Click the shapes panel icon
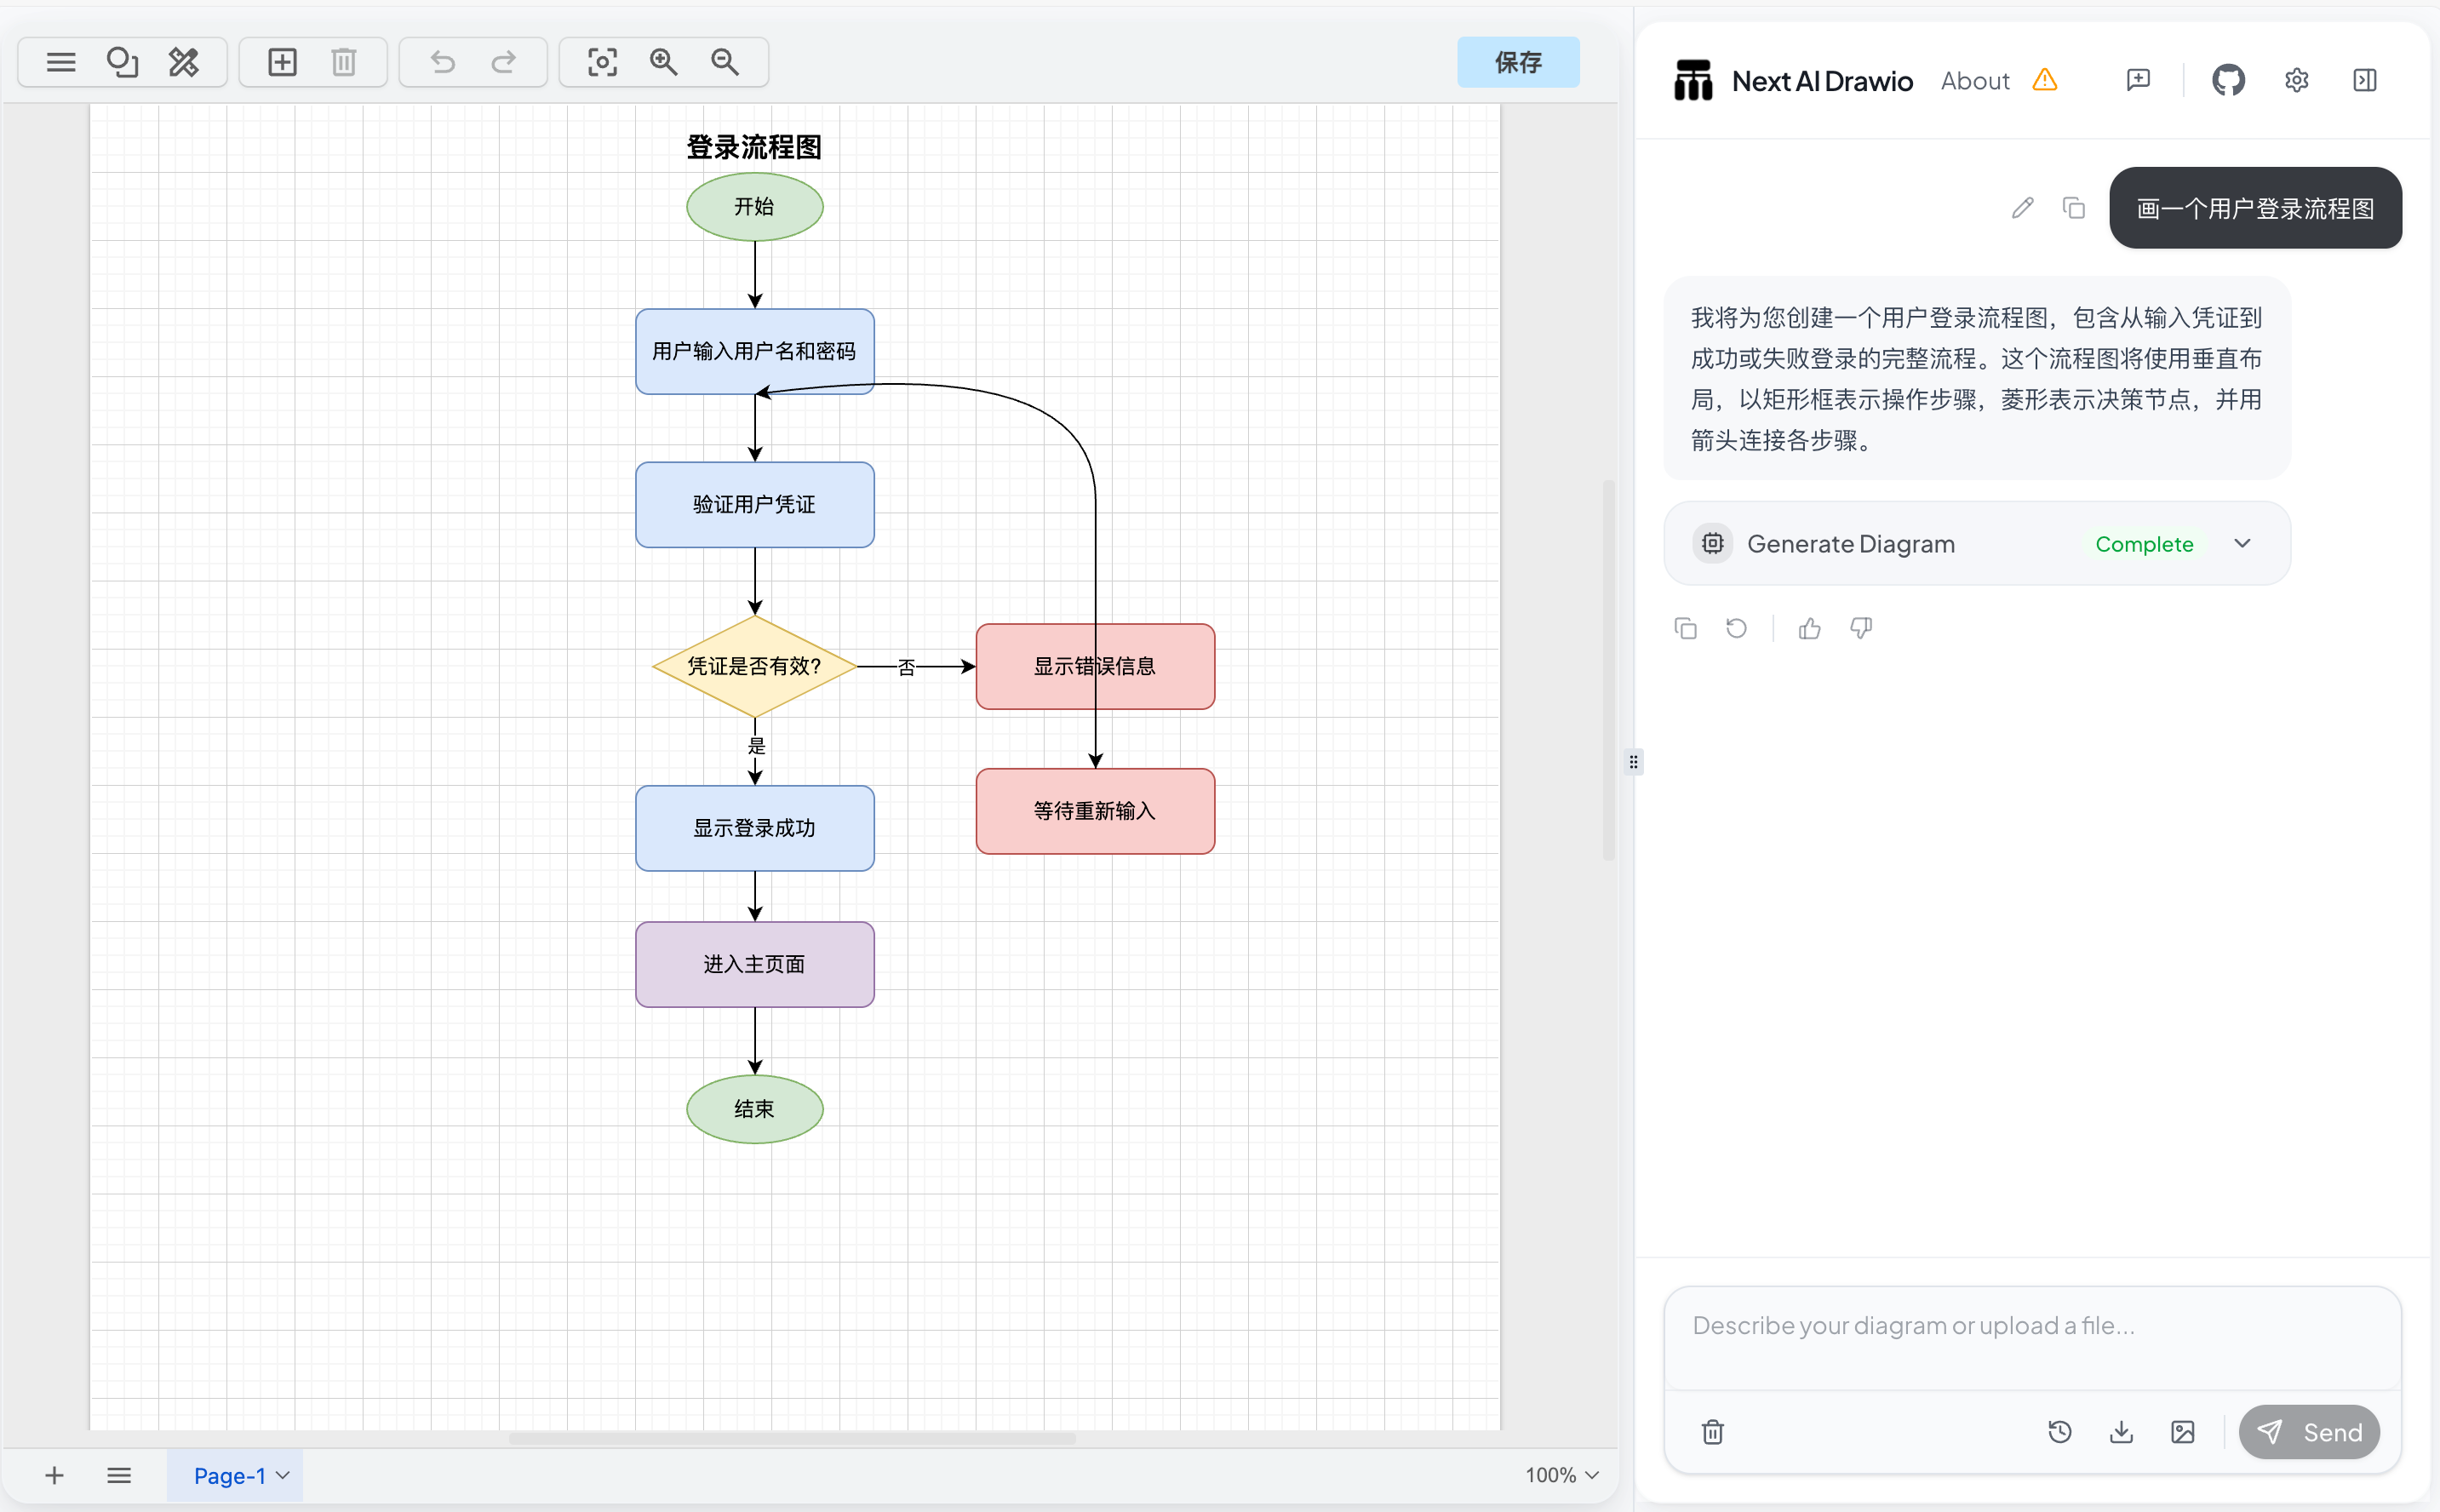This screenshot has width=2440, height=1512. (x=122, y=62)
